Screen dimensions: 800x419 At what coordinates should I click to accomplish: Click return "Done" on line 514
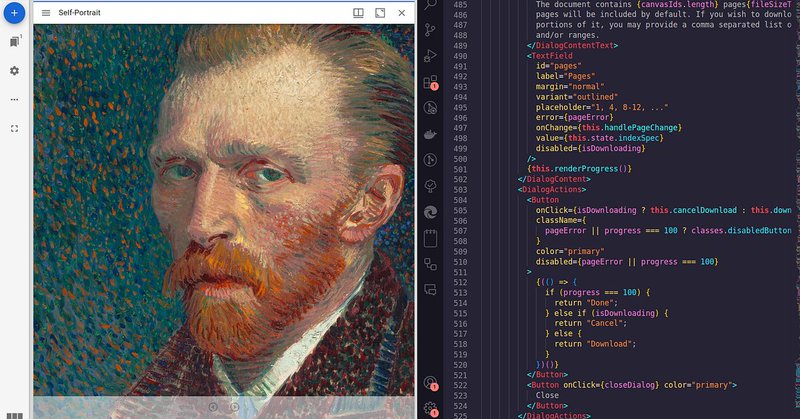586,303
